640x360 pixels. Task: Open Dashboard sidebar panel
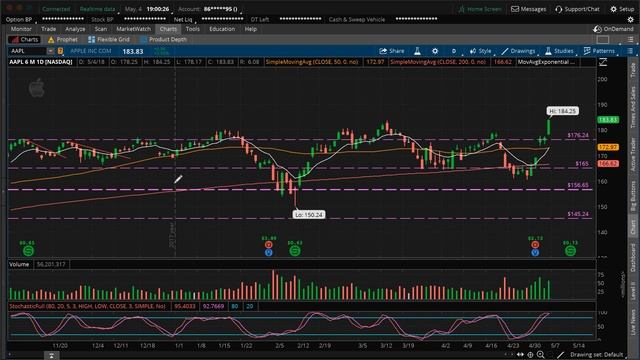tap(633, 258)
